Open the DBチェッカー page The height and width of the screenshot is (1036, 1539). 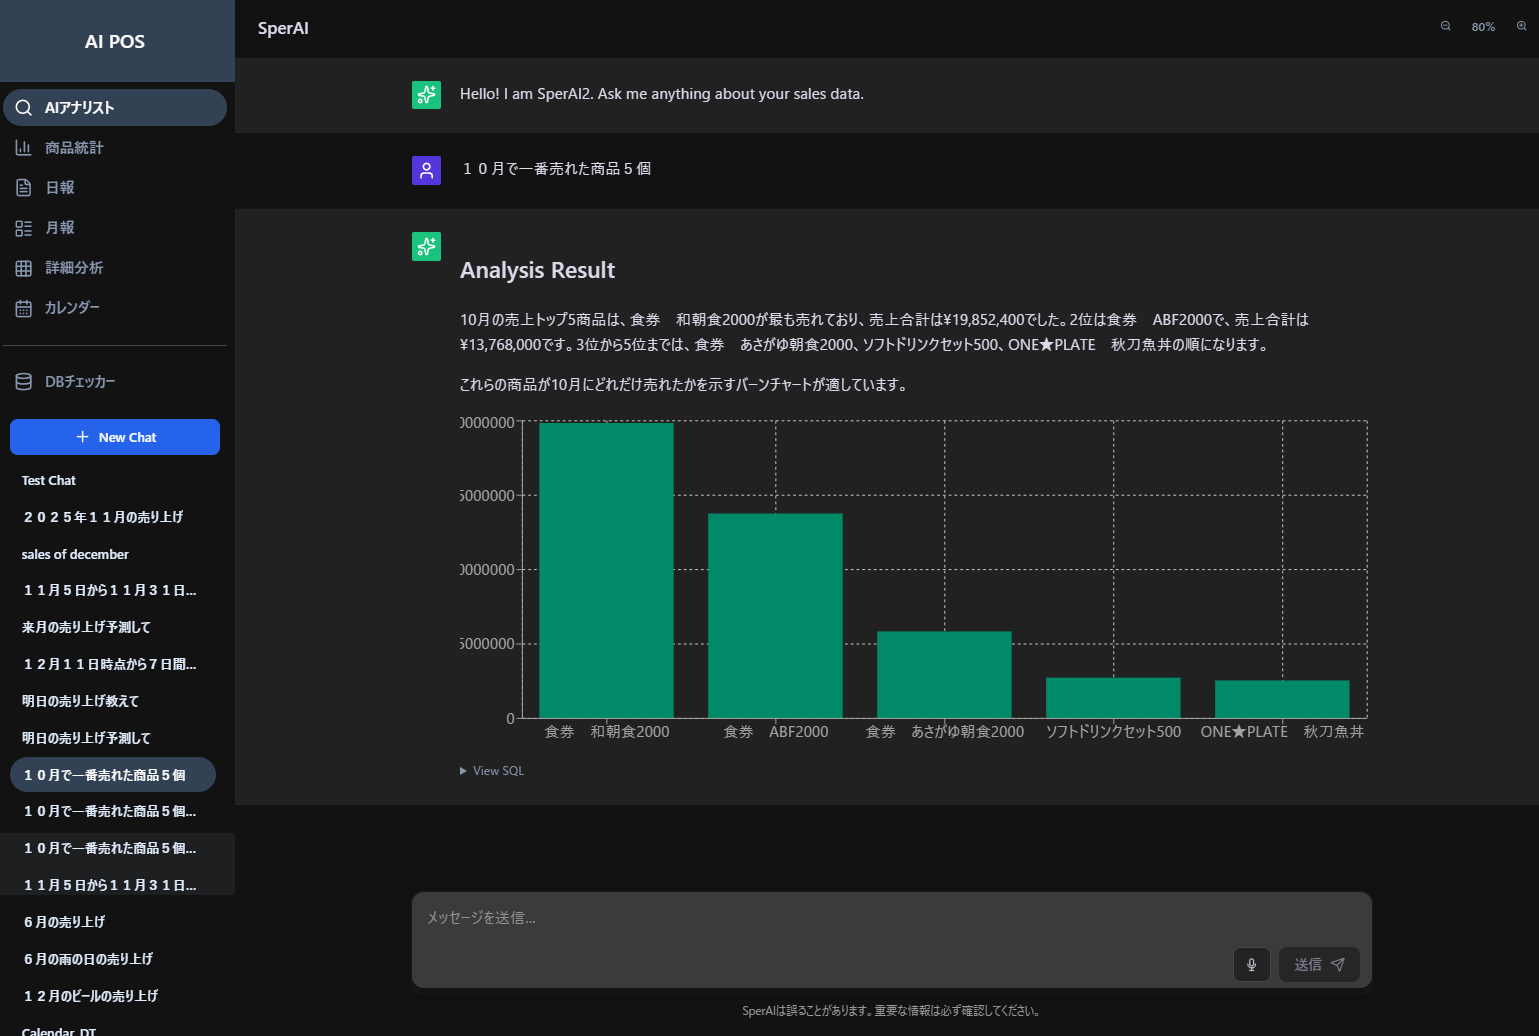tap(115, 382)
